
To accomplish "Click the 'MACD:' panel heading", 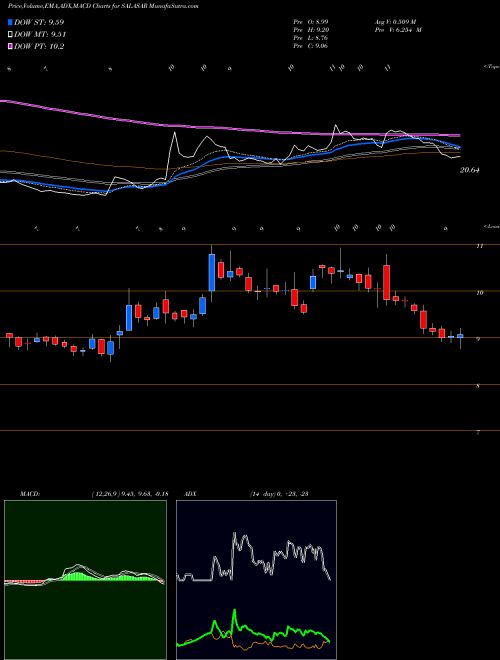I will click(x=30, y=494).
